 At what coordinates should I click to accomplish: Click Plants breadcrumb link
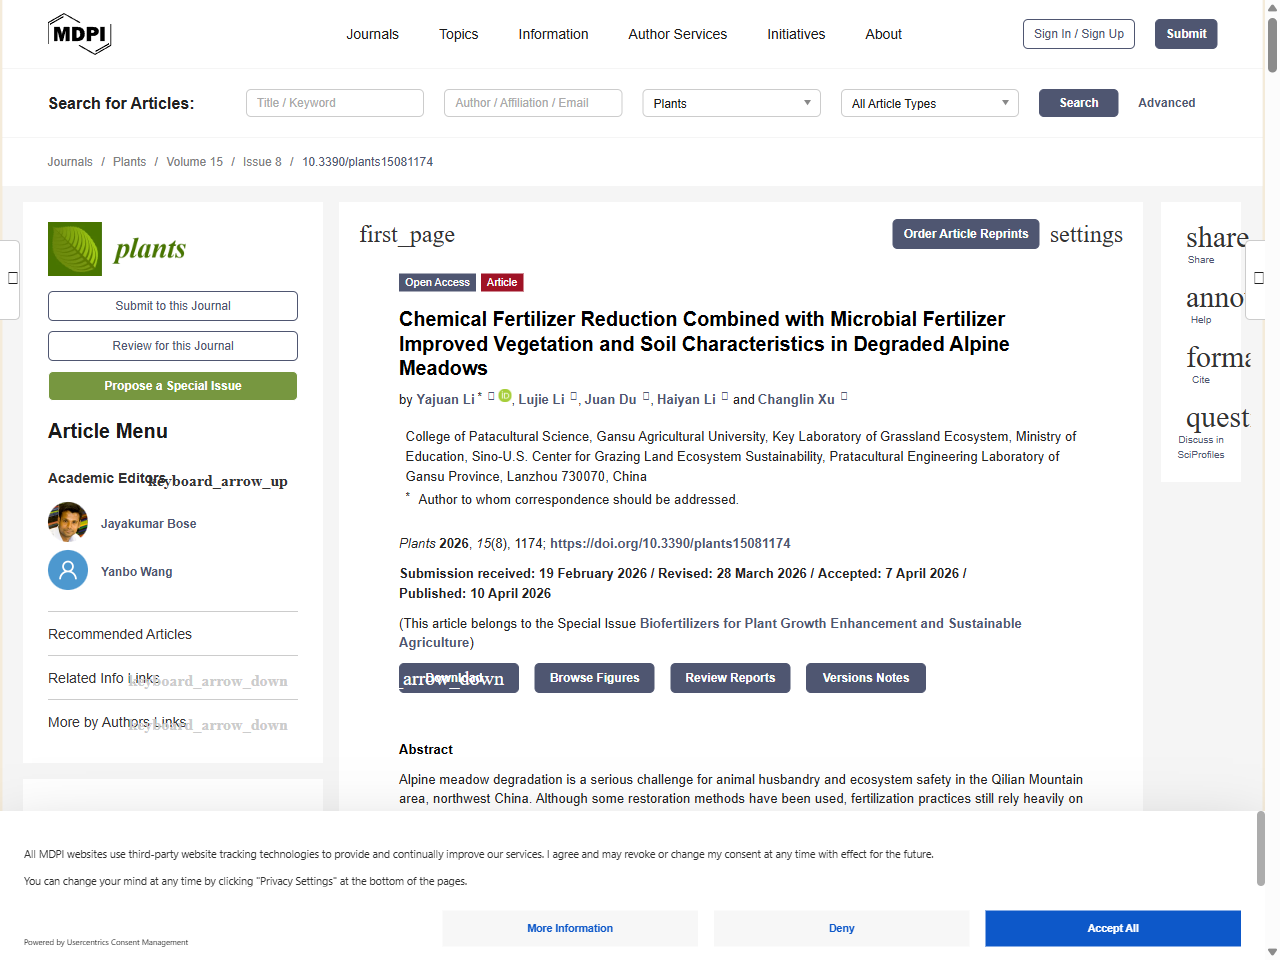click(129, 162)
